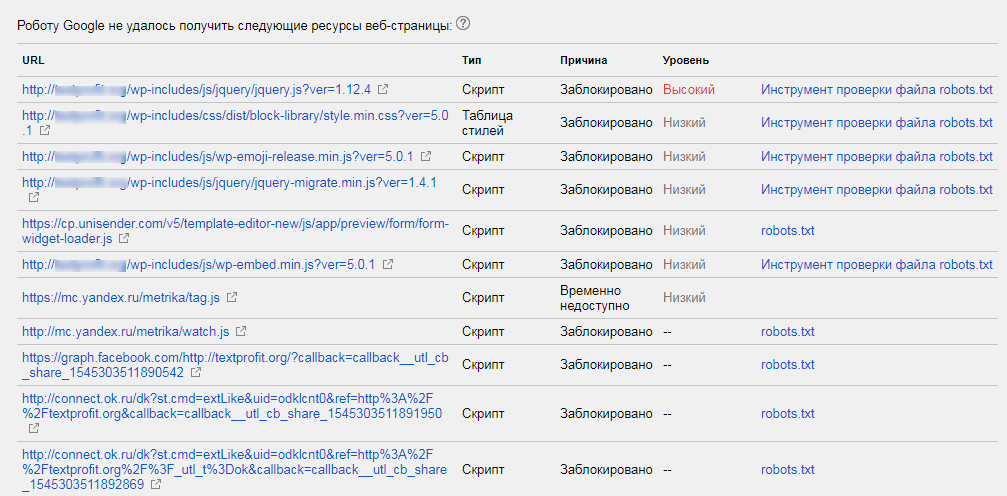Click the Тип column header
This screenshot has height=496, width=1007.
471,60
